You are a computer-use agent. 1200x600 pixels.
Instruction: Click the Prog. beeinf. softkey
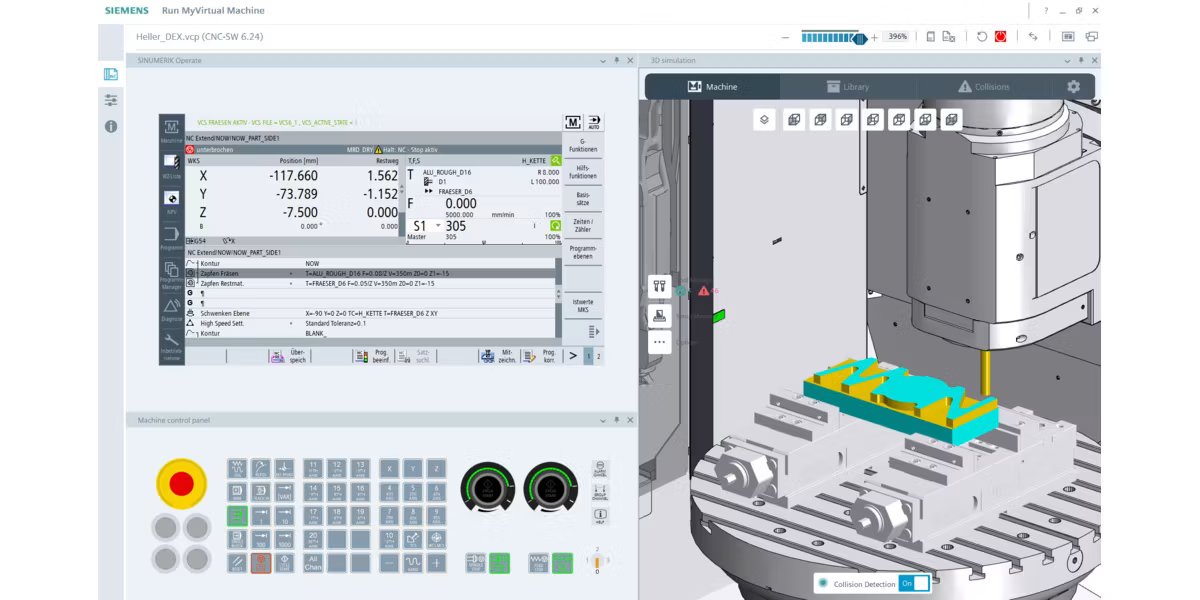(x=374, y=356)
